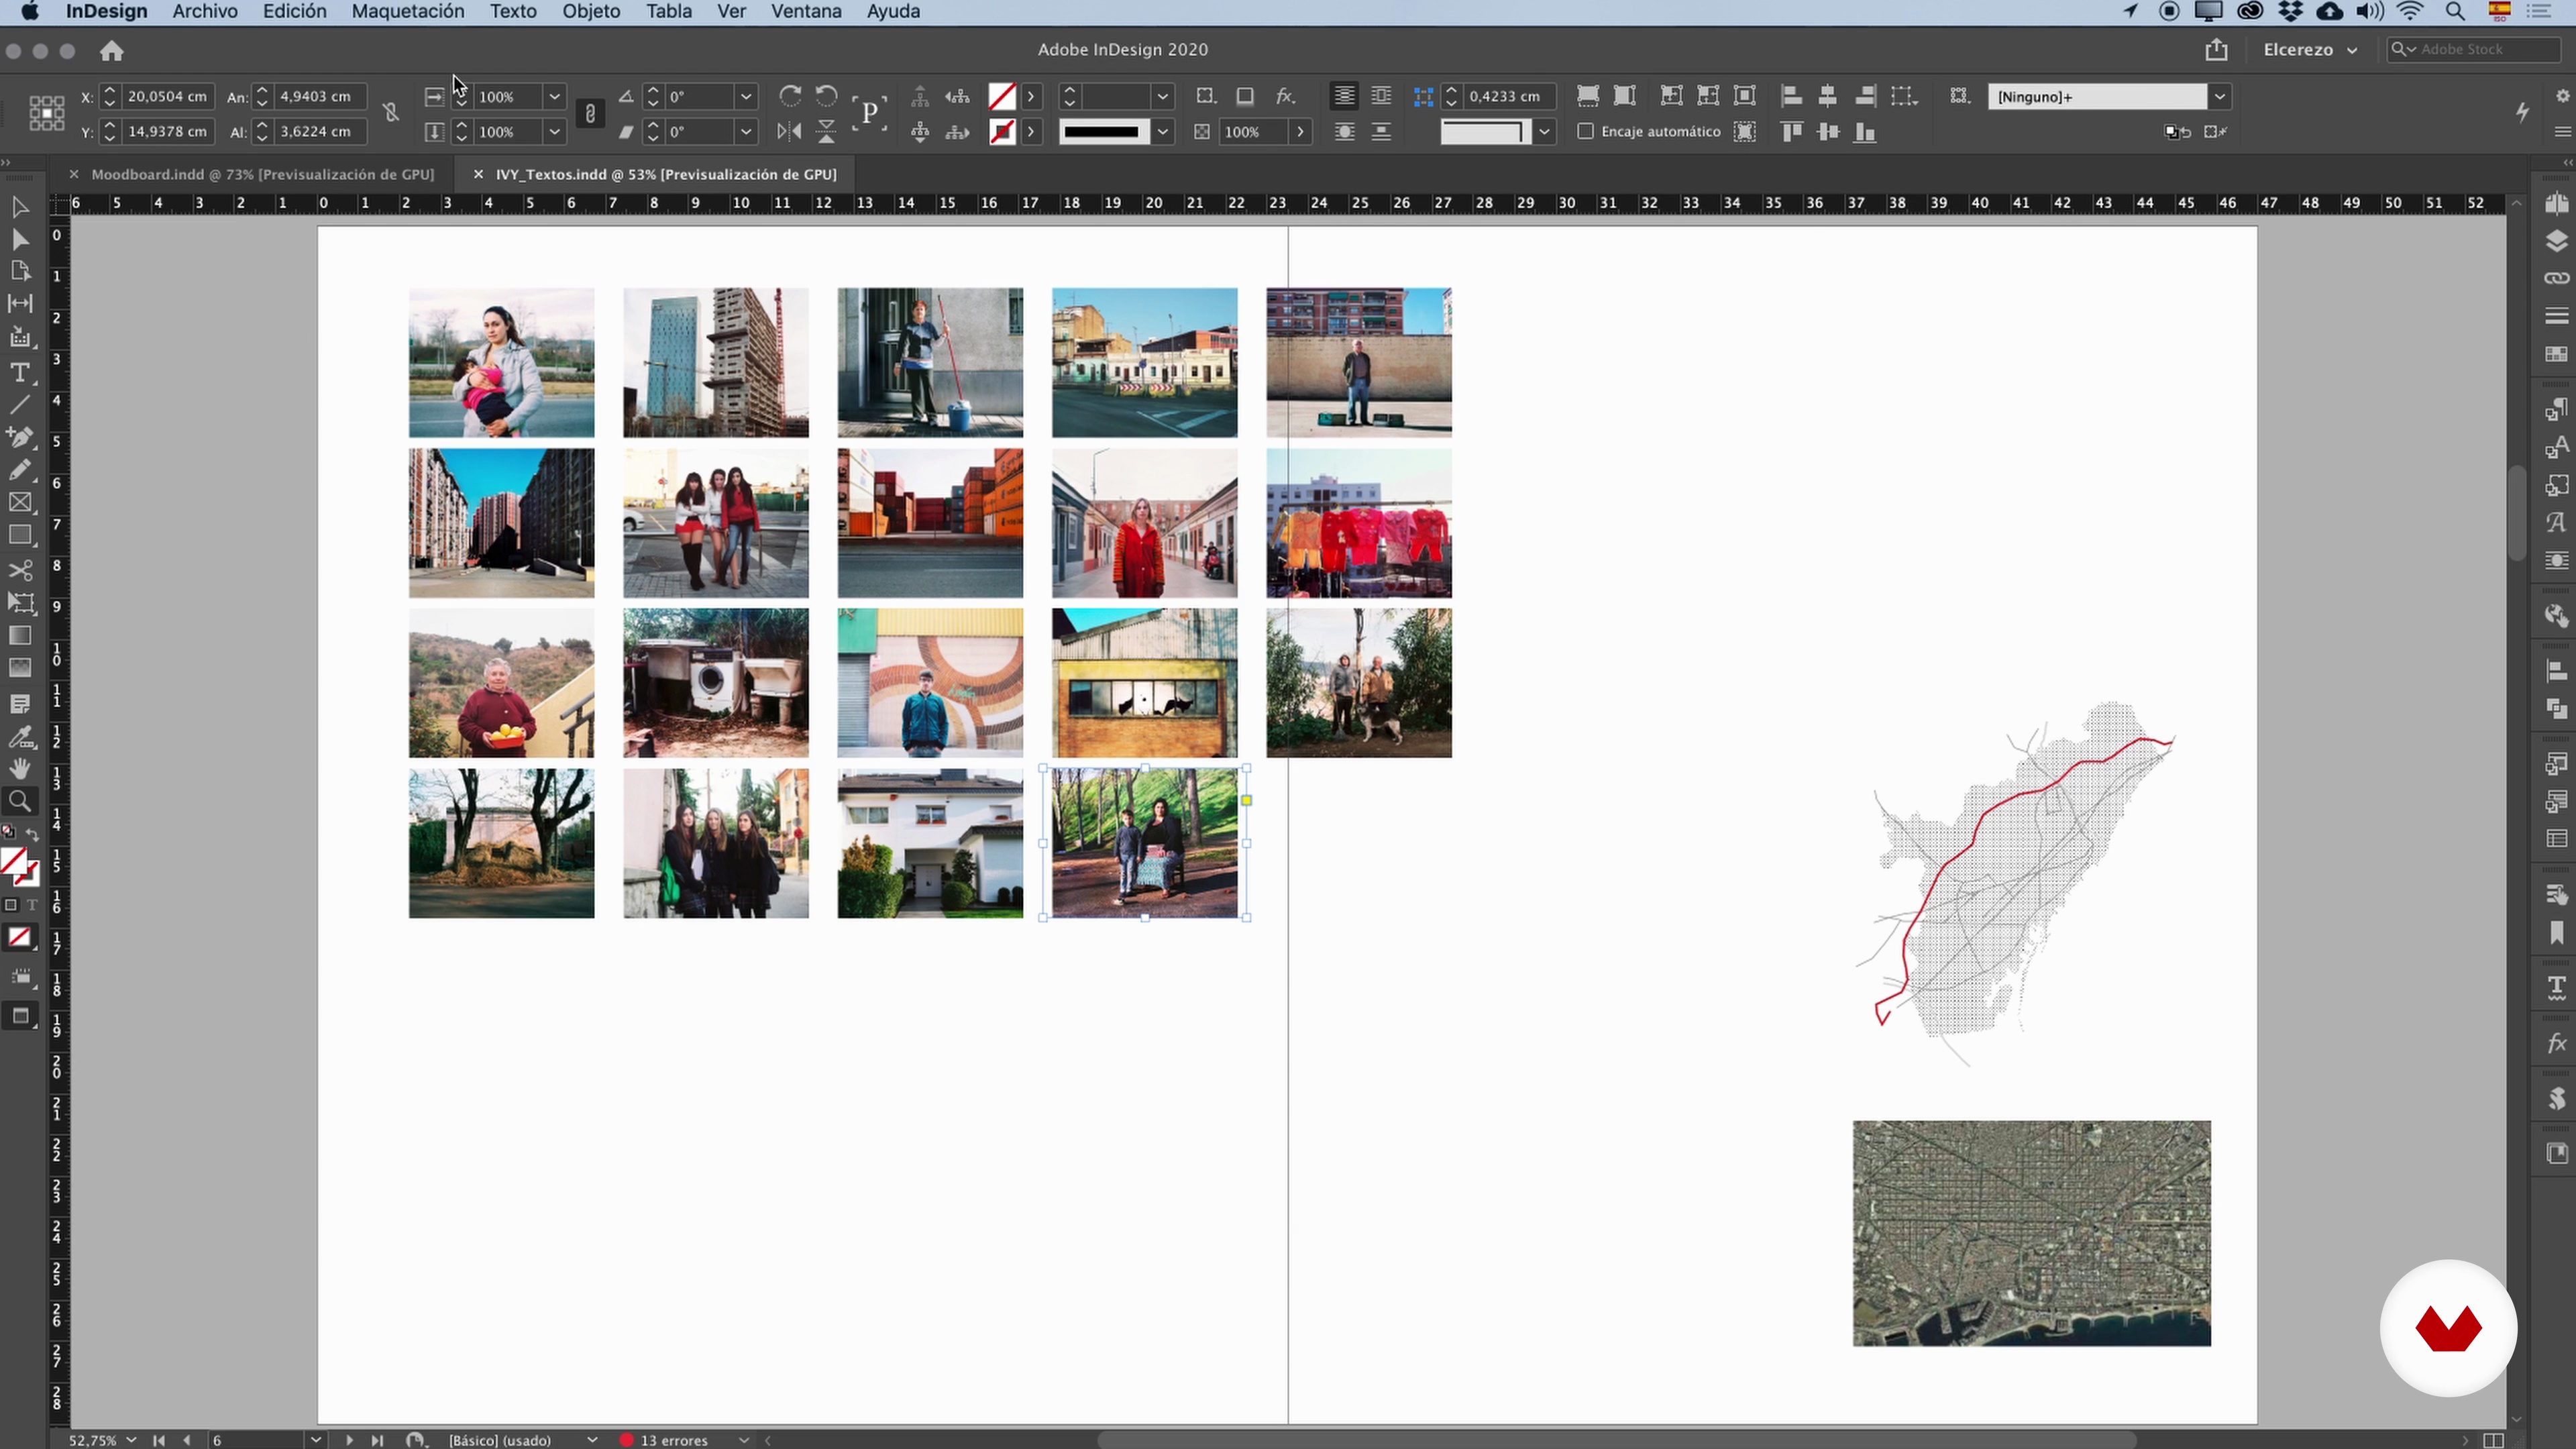Select the Type tool
This screenshot has width=2576, height=1449.
pyautogui.click(x=19, y=372)
